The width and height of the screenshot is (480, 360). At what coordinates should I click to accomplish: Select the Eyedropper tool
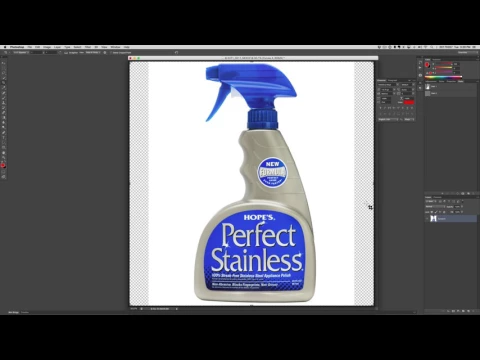pyautogui.click(x=4, y=87)
